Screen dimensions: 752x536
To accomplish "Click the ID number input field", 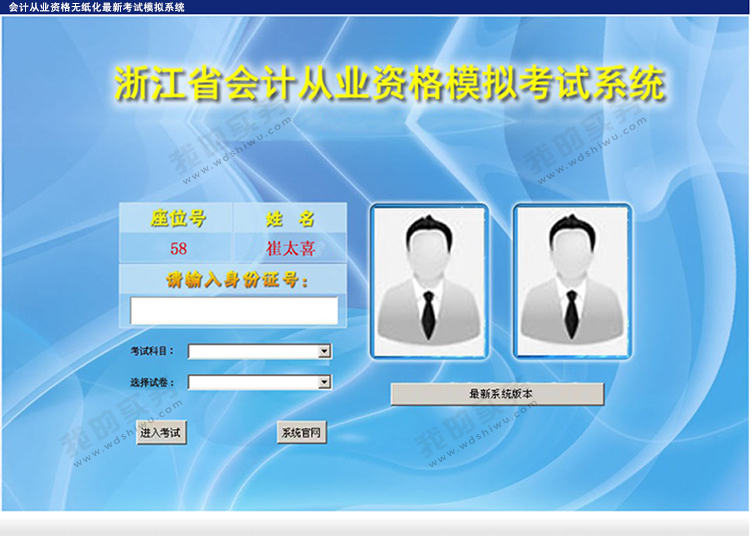I will tap(234, 311).
